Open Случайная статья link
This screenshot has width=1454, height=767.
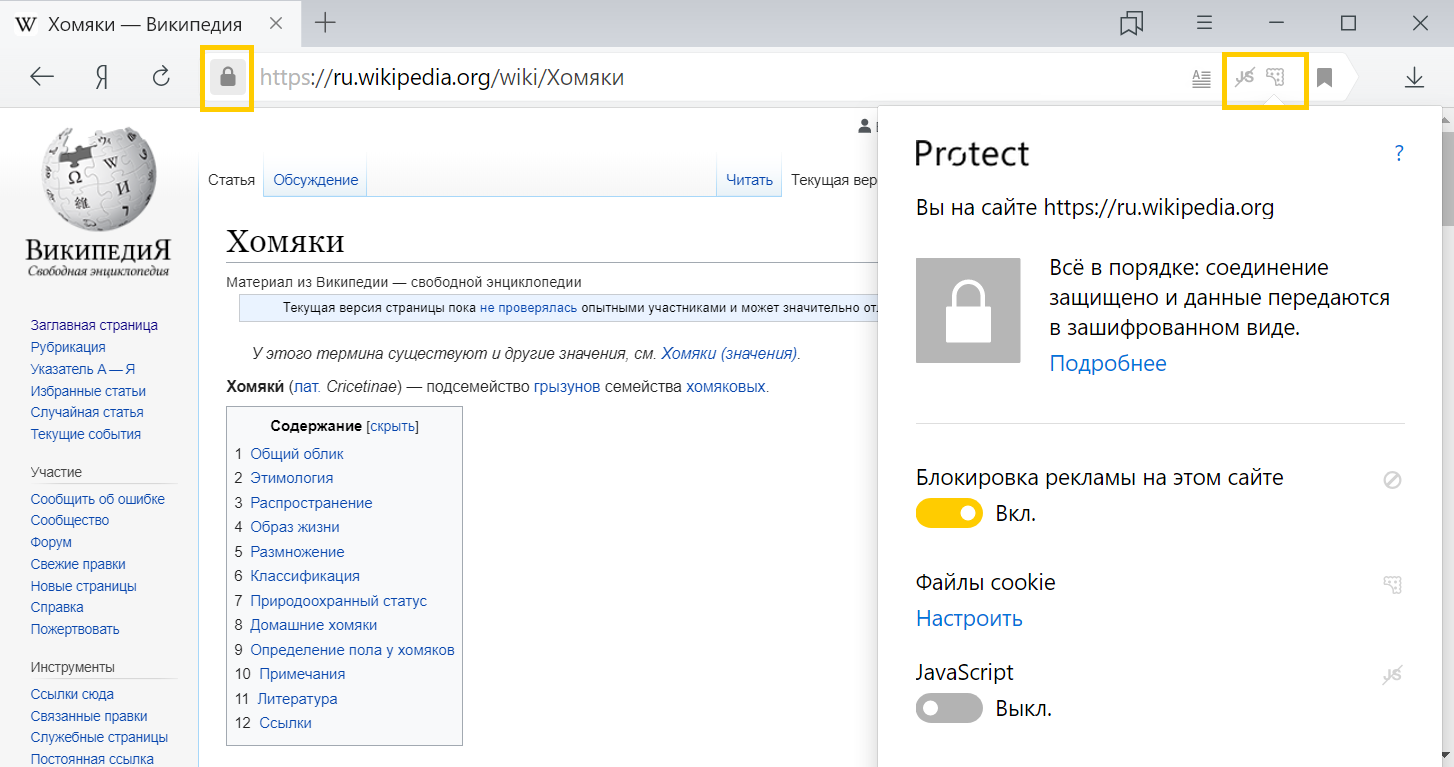tap(87, 412)
